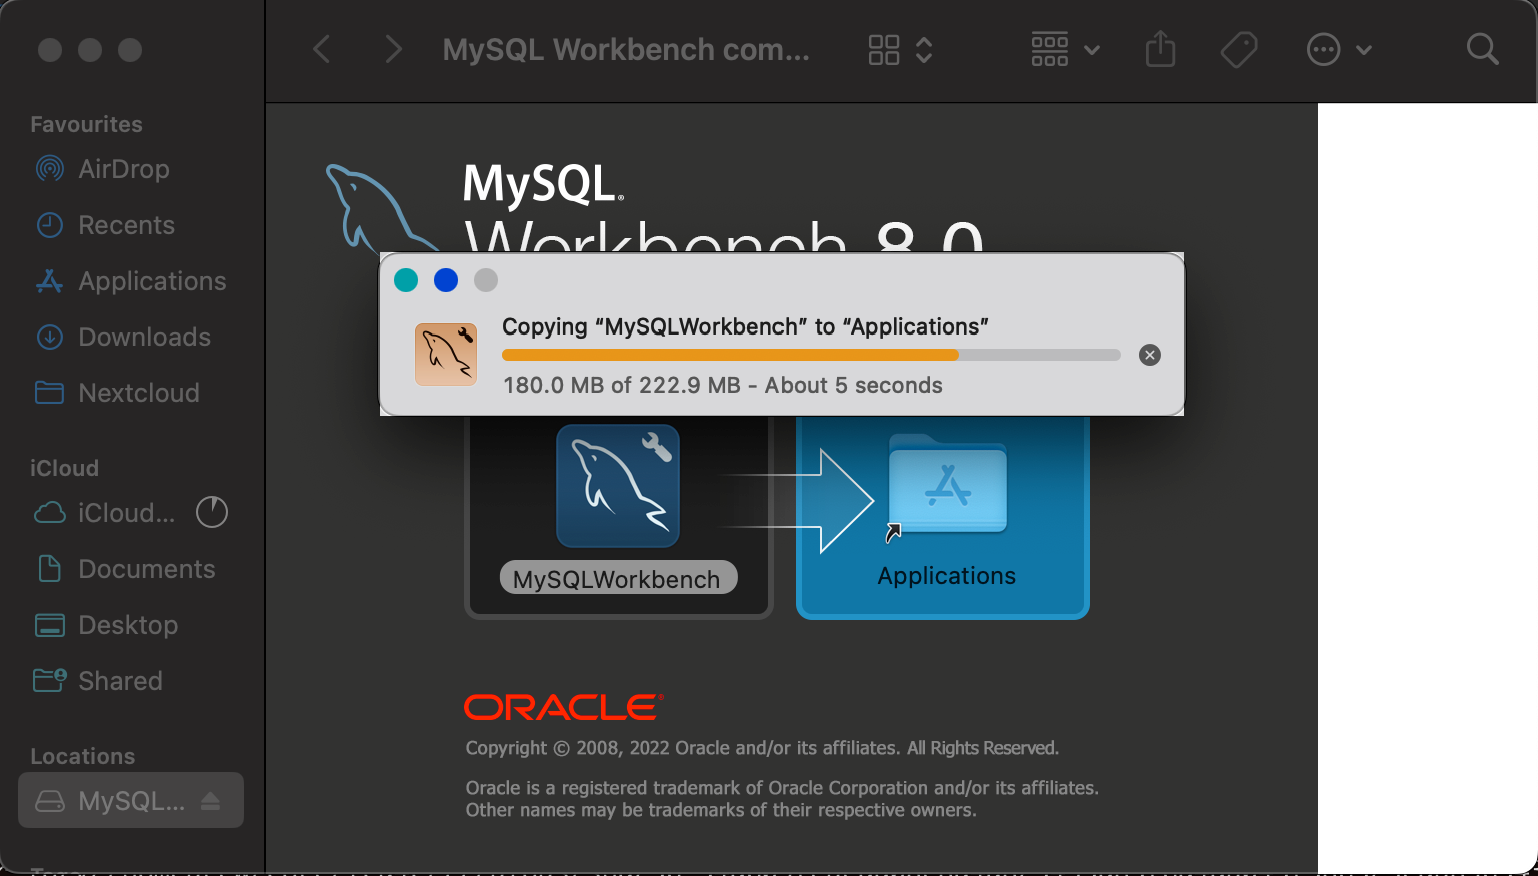
Task: Expand the group-by options dropdown
Action: click(x=1065, y=49)
